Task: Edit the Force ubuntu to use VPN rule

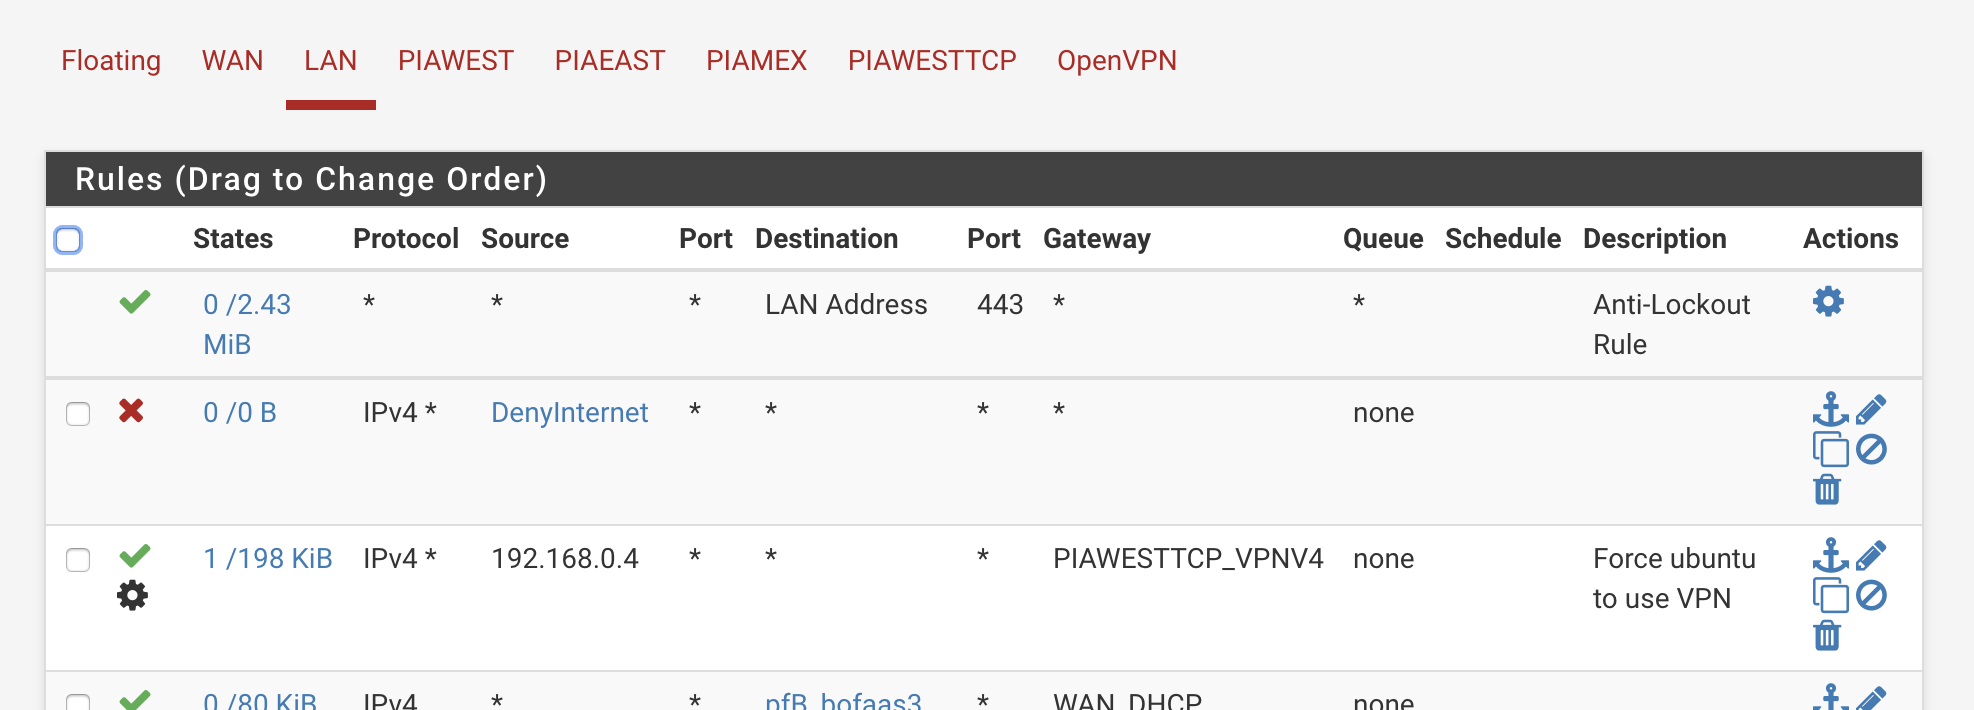Action: [x=1871, y=555]
